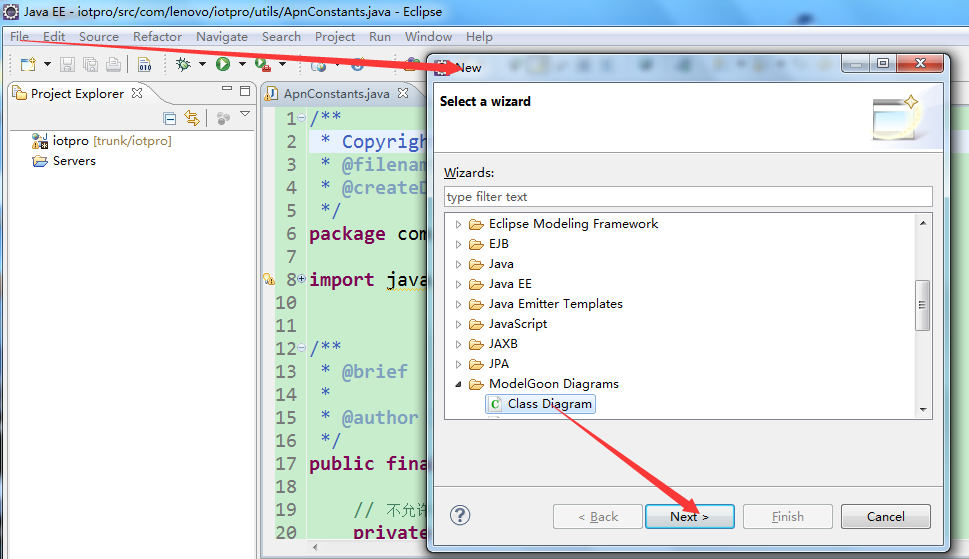Collapse All in Project Explorer
The image size is (969, 559).
170,118
